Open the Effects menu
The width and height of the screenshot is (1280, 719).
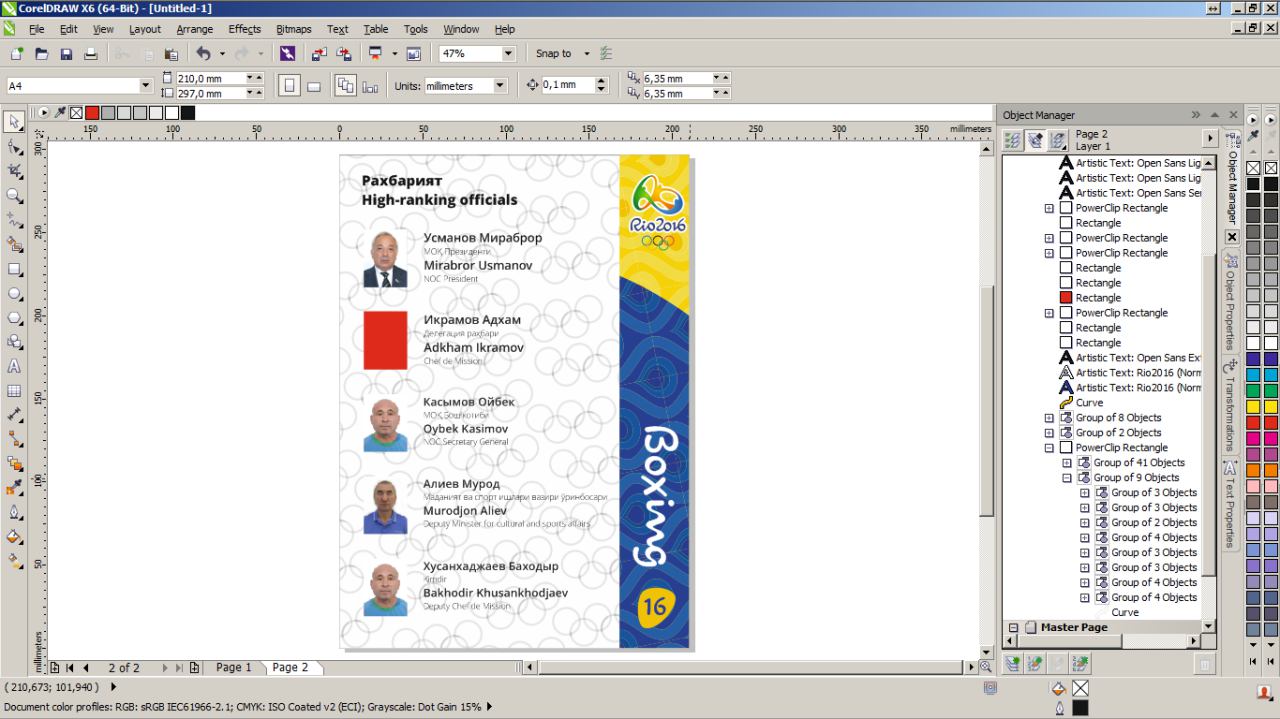(244, 29)
